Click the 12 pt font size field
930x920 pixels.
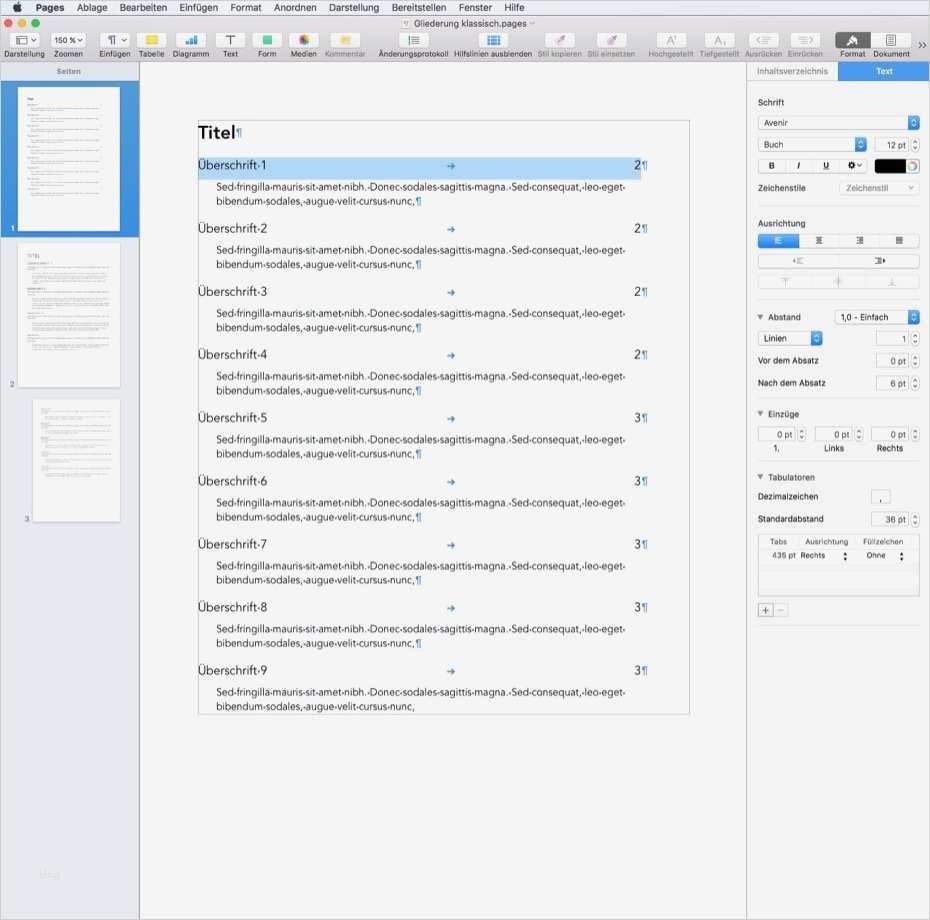coord(892,145)
